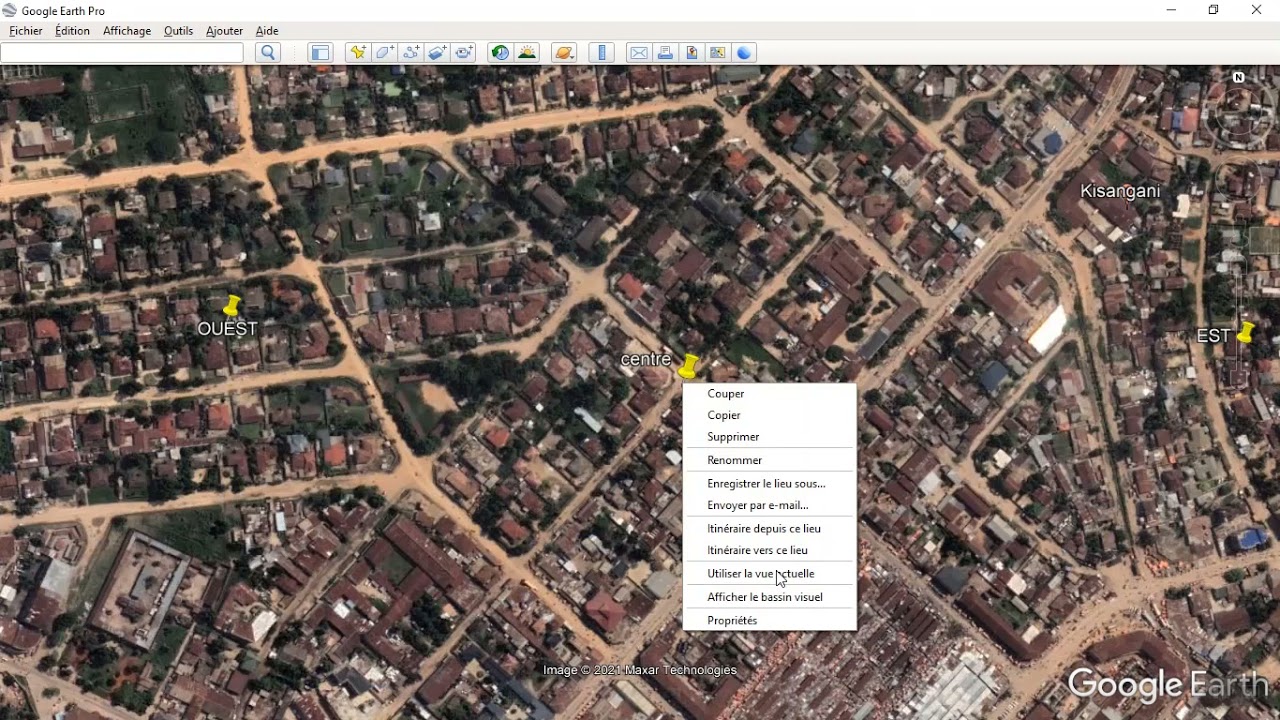This screenshot has width=1280, height=720.
Task: Open the Édition menu
Action: tap(72, 31)
